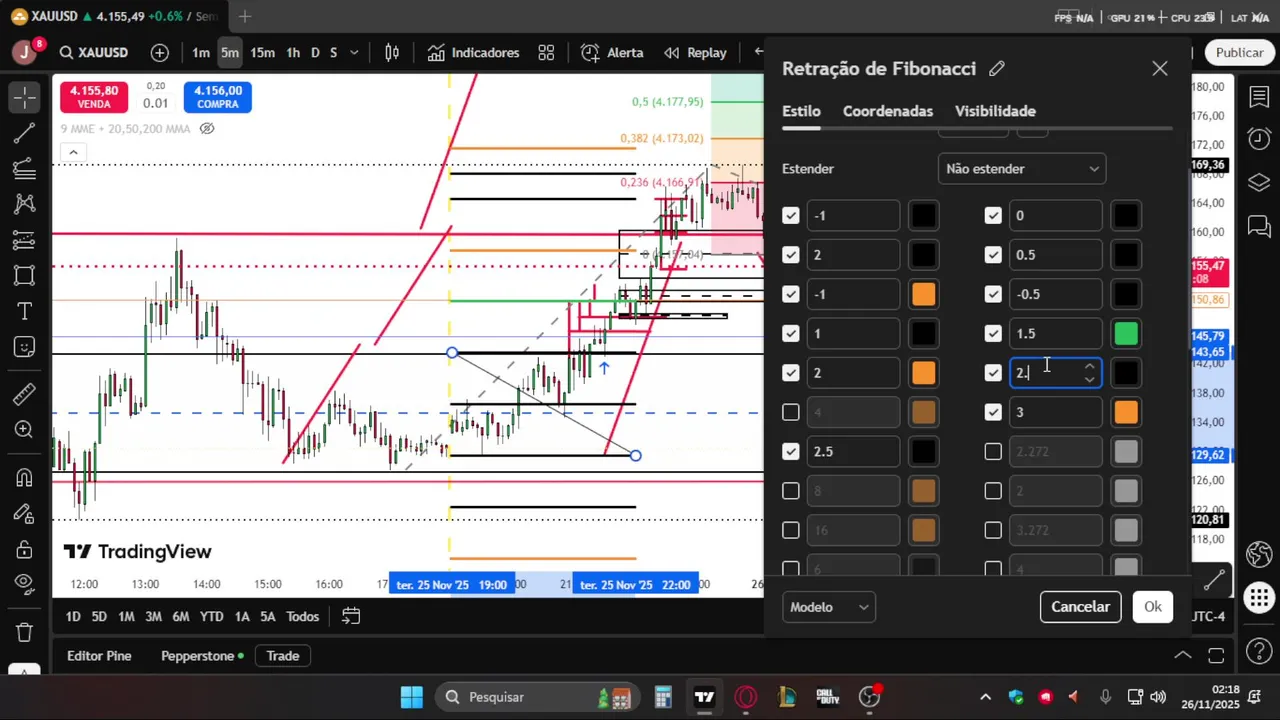Viewport: 1280px width, 720px height.
Task: Open the geometric shapes tools
Action: [x=25, y=276]
